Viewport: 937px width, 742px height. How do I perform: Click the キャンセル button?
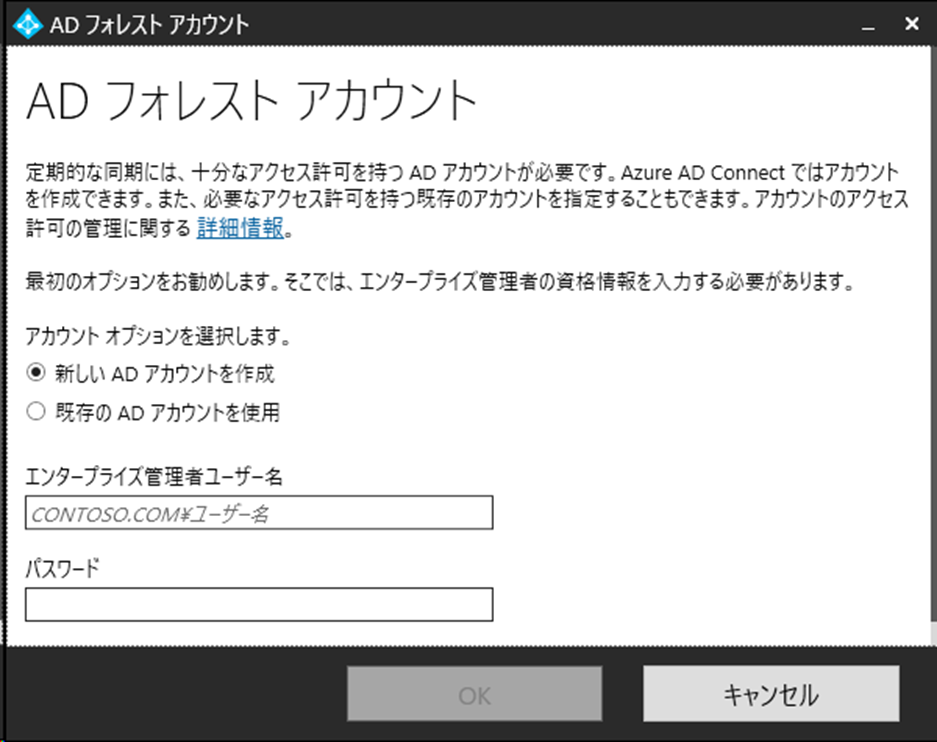click(x=771, y=694)
